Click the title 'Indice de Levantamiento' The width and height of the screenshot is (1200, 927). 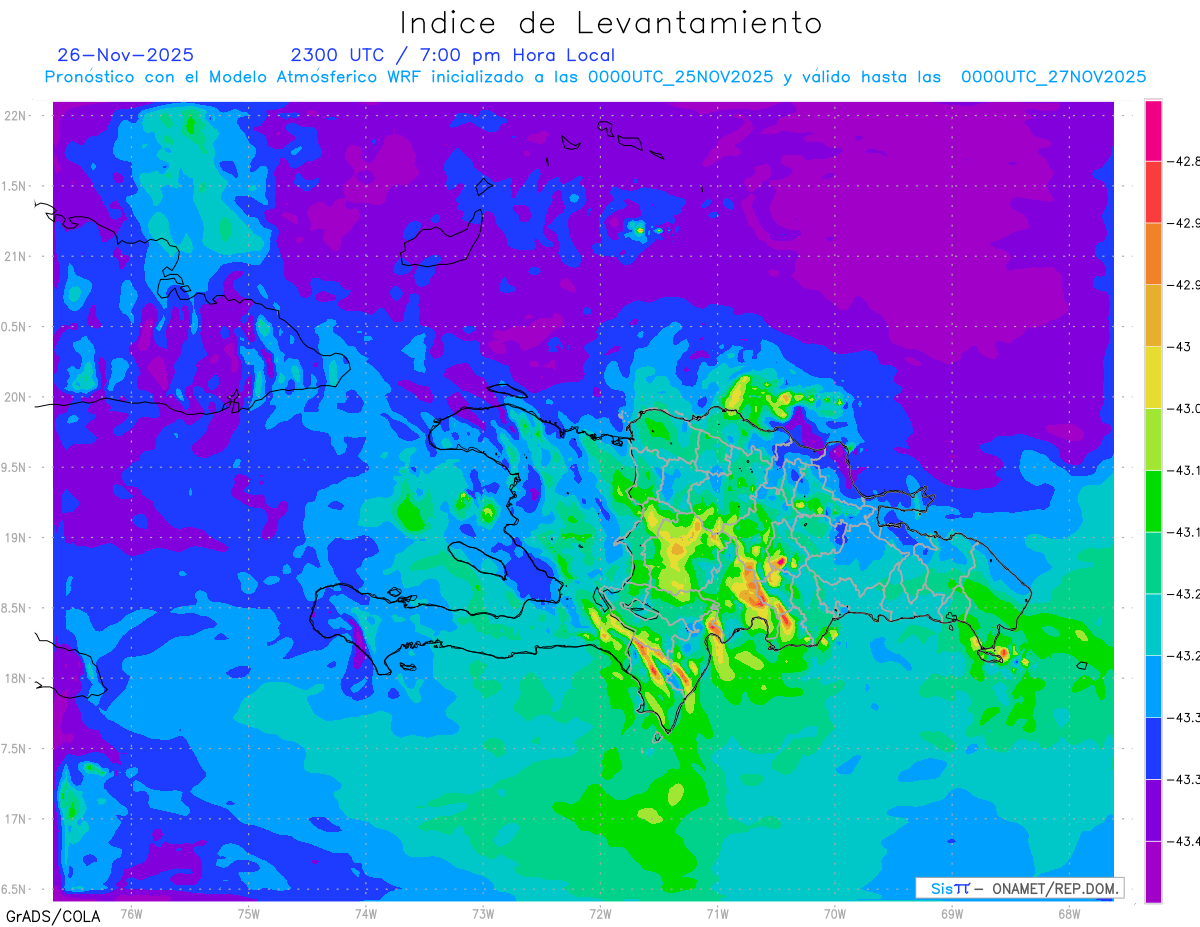coord(611,23)
